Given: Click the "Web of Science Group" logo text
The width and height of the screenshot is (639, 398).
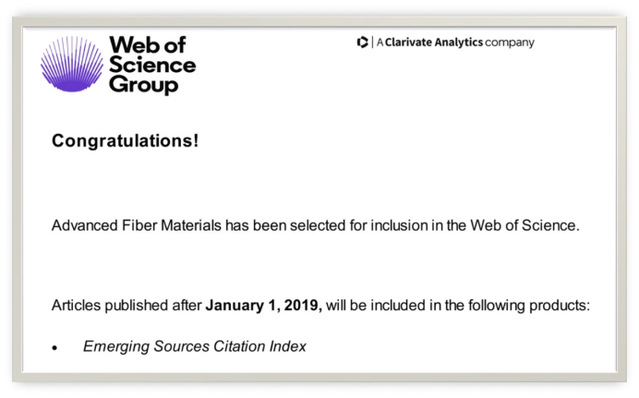Looking at the screenshot, I should click(152, 65).
